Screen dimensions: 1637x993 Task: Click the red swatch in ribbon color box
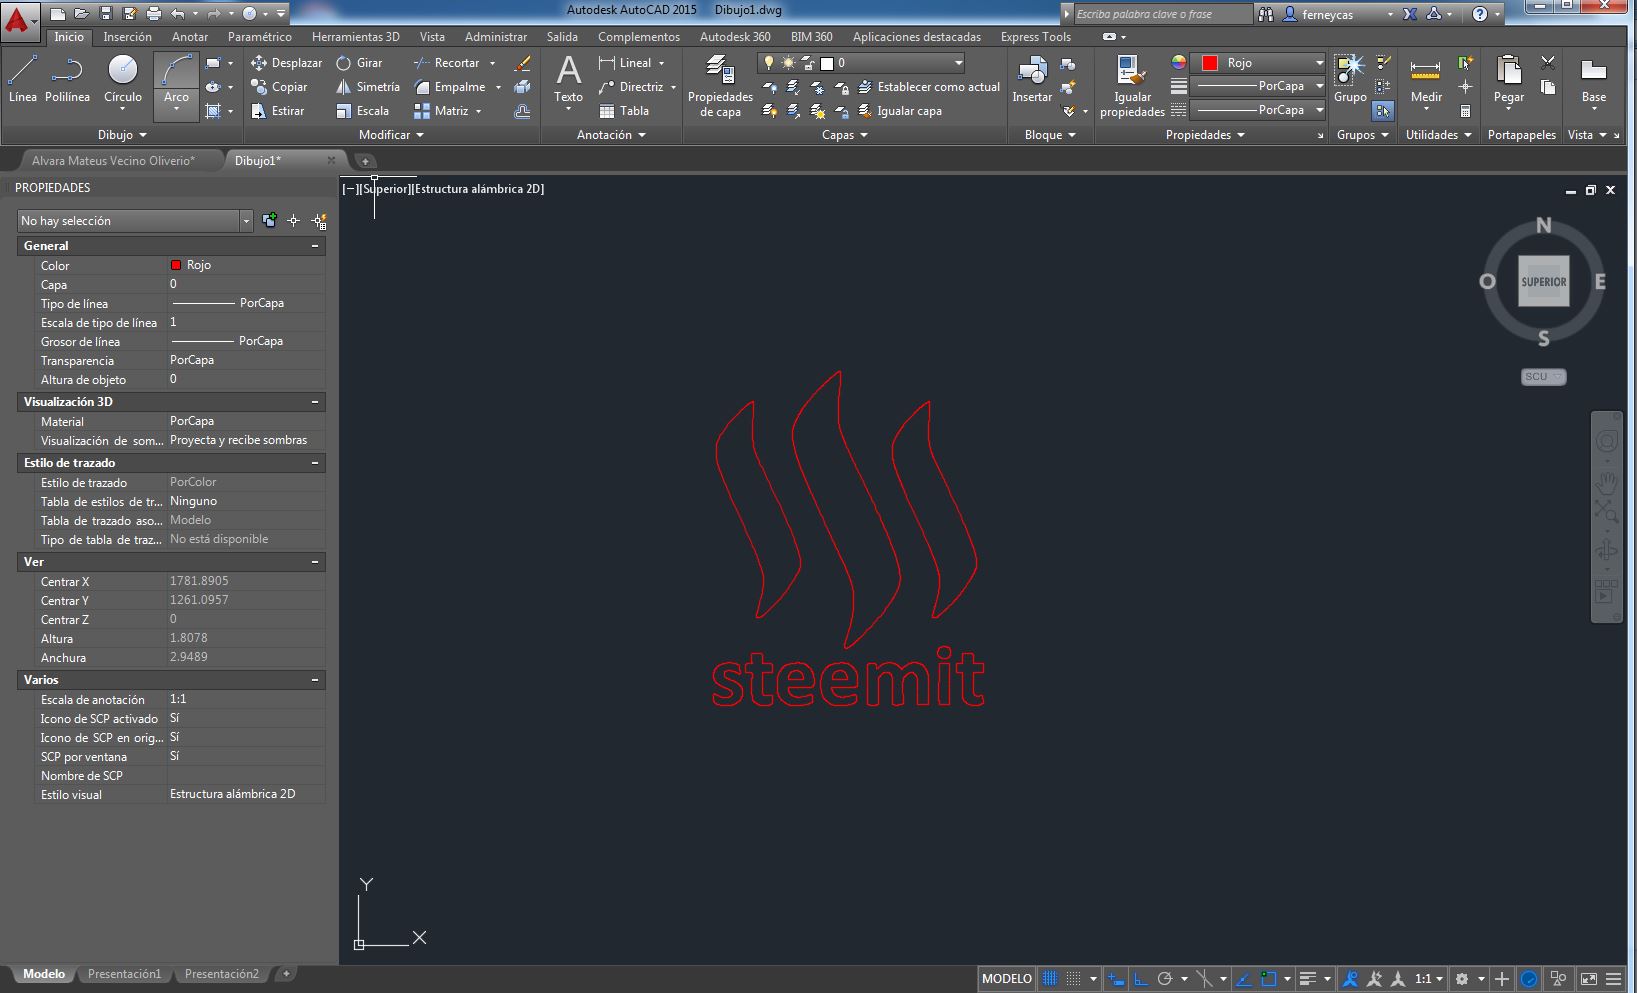(x=1209, y=63)
